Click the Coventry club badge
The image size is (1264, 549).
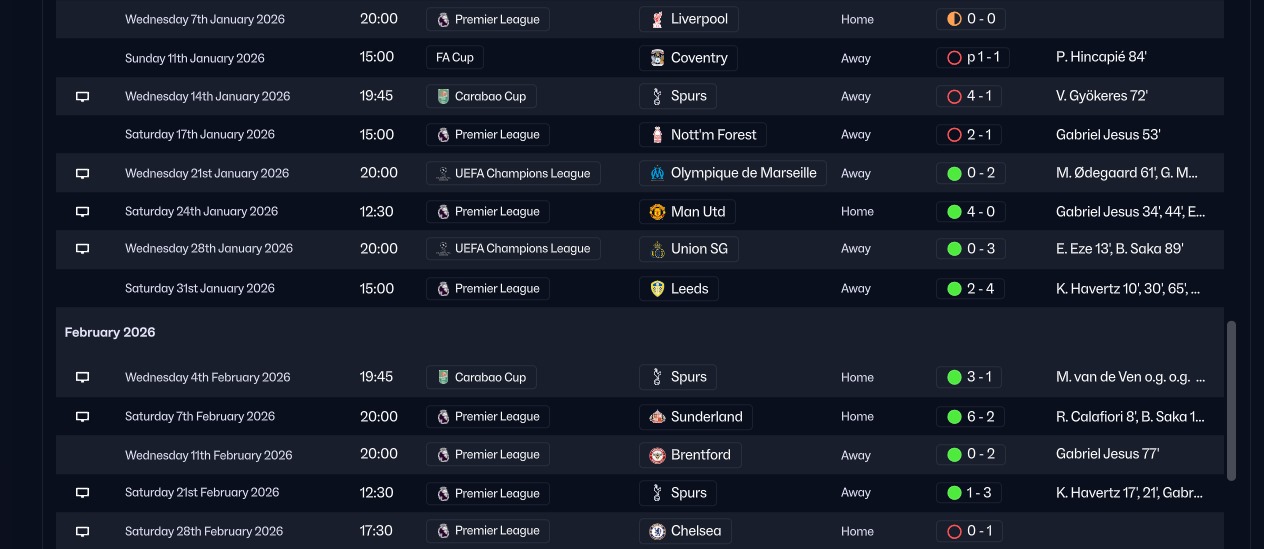tap(656, 58)
